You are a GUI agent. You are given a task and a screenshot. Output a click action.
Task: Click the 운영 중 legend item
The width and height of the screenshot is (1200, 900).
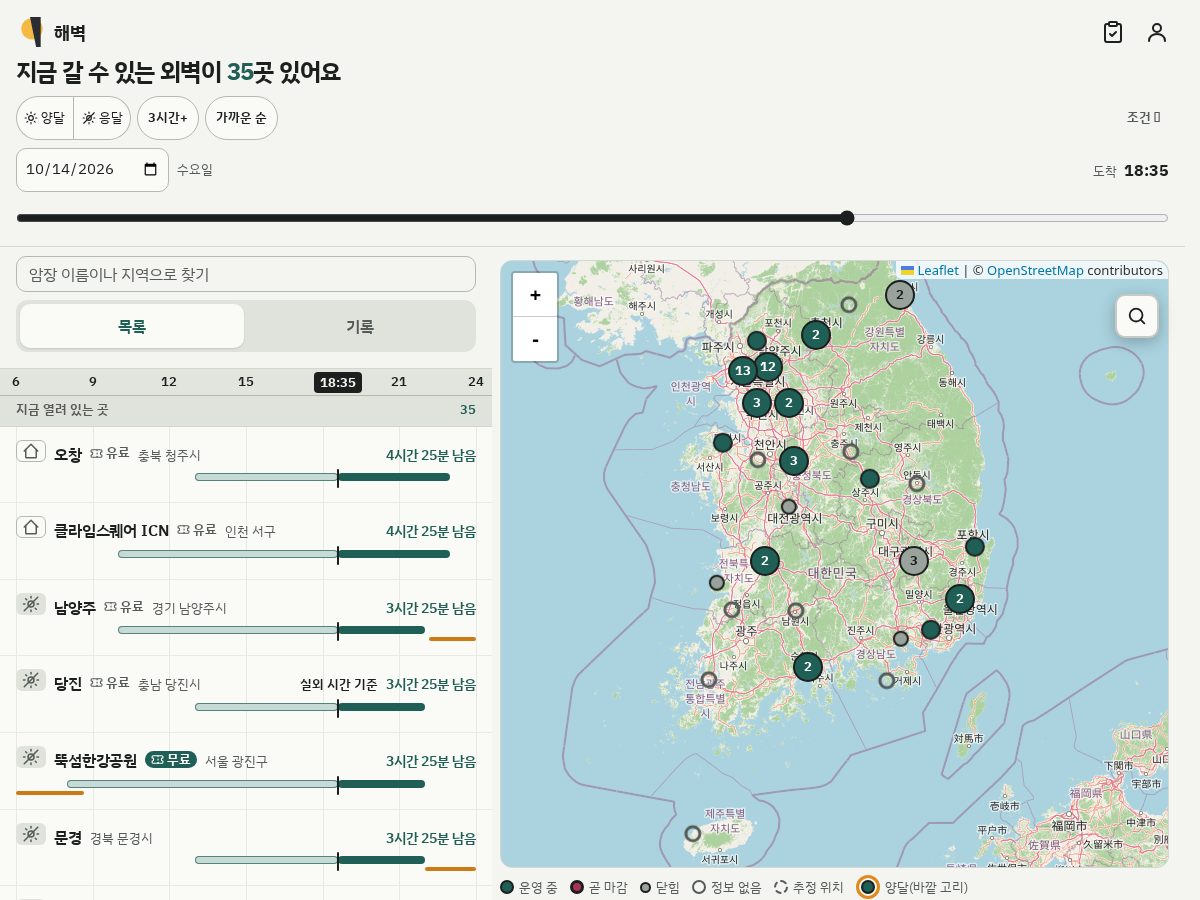point(529,887)
